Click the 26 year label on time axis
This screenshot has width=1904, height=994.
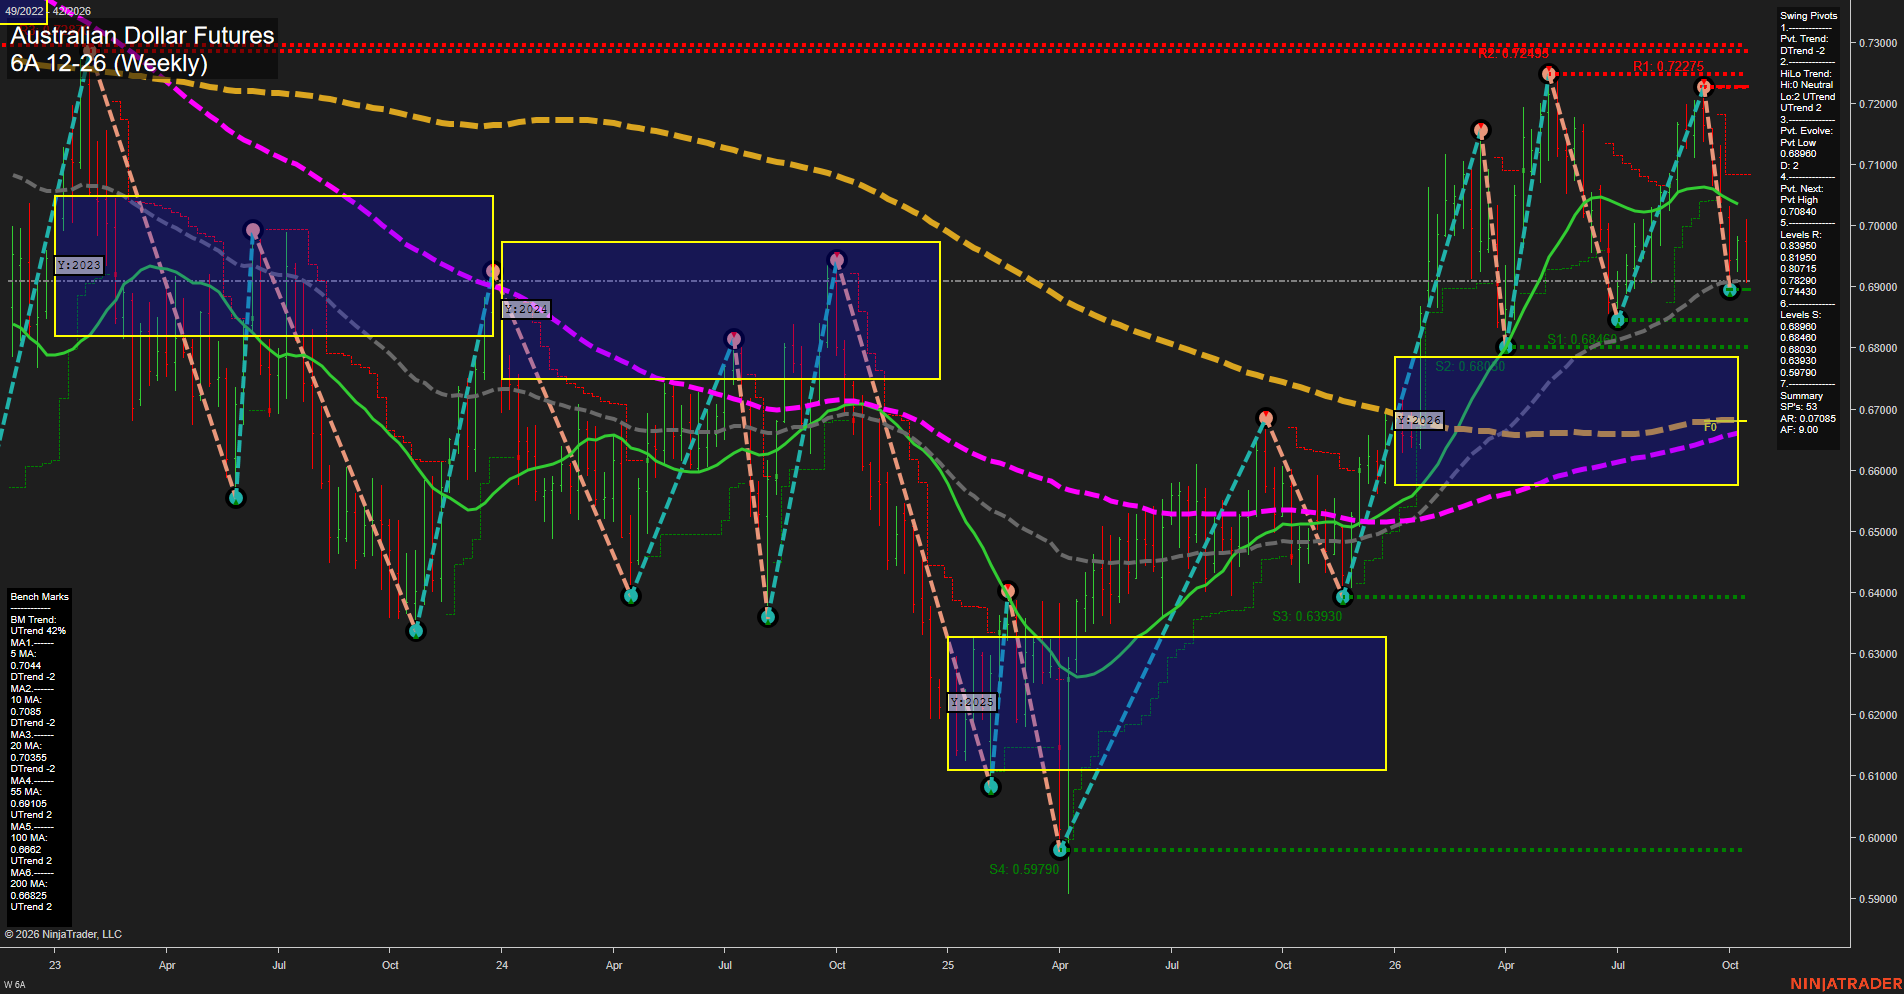(1395, 965)
